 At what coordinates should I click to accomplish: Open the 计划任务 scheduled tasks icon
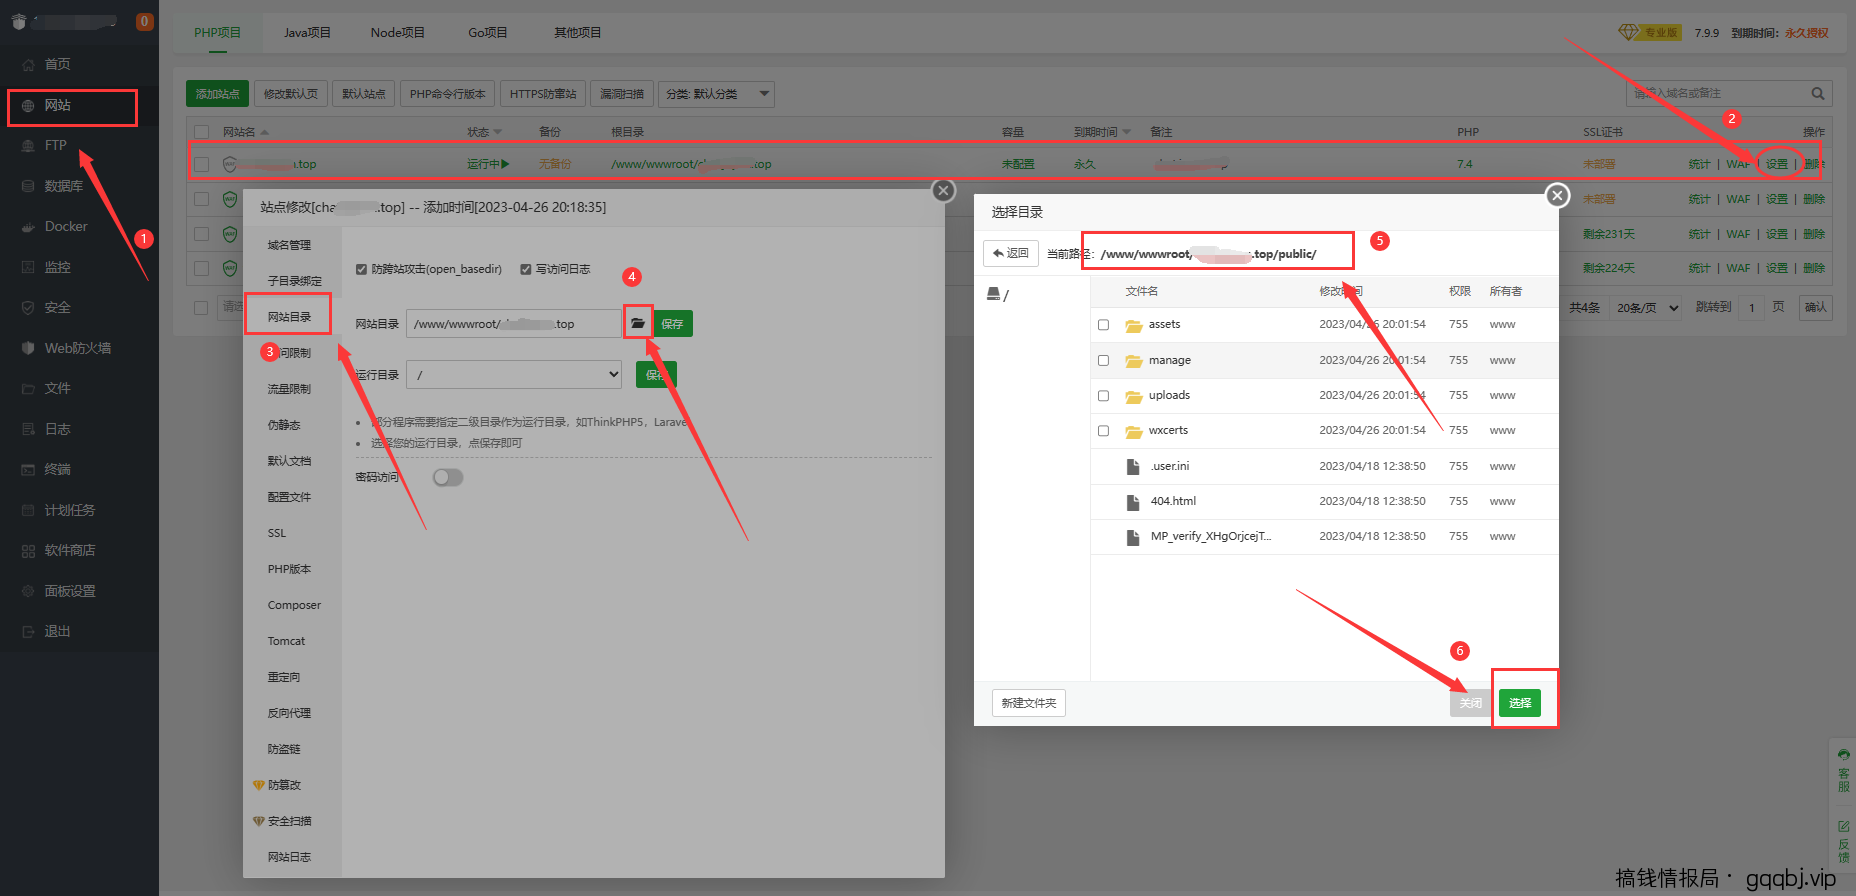pos(28,510)
